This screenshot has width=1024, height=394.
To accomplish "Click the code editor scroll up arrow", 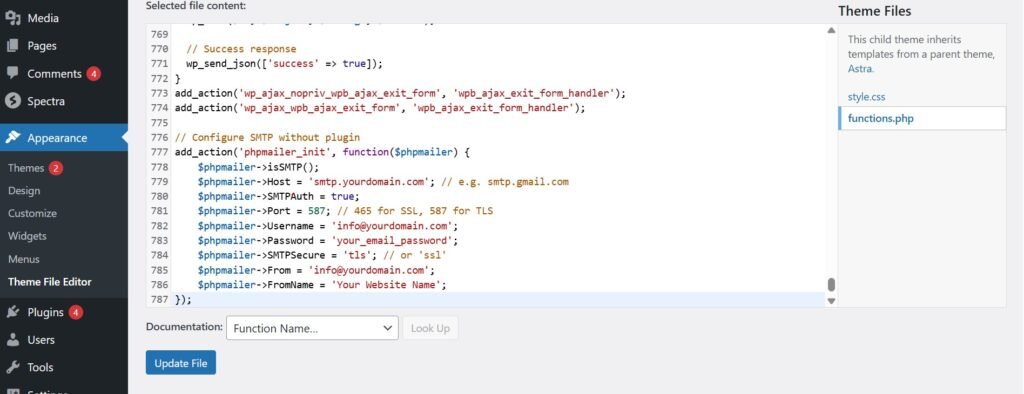I will pos(831,30).
